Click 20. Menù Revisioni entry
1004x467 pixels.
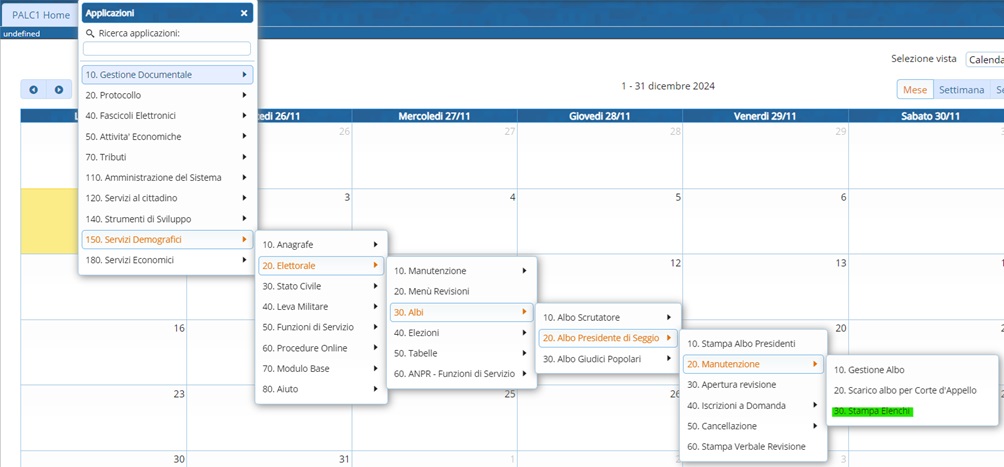431,291
